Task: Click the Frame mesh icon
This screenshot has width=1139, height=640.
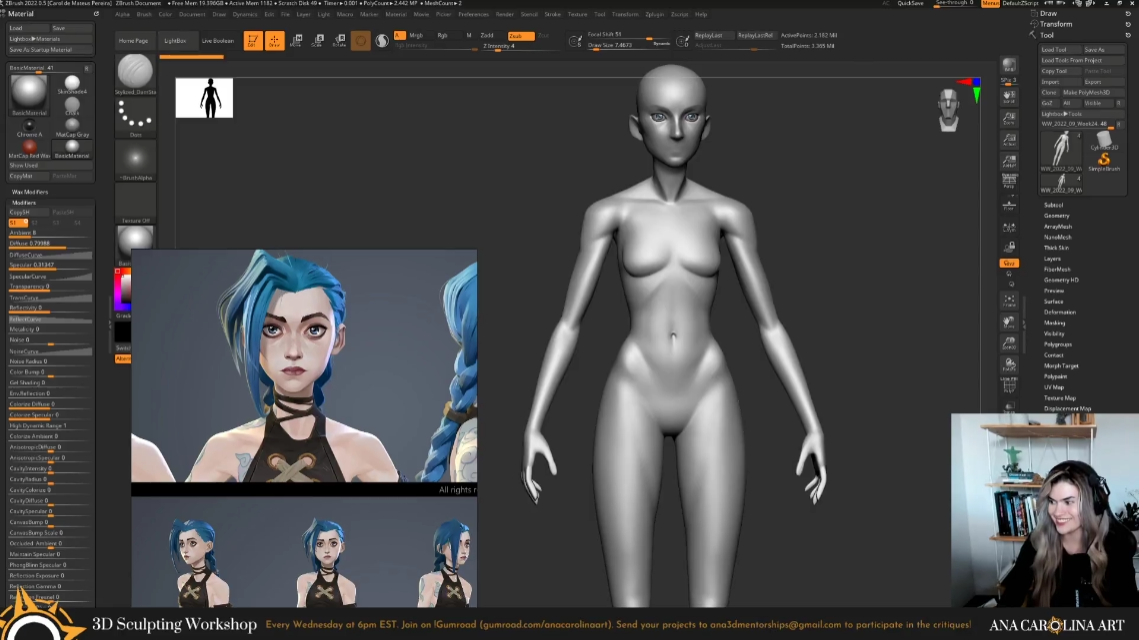Action: click(1009, 301)
